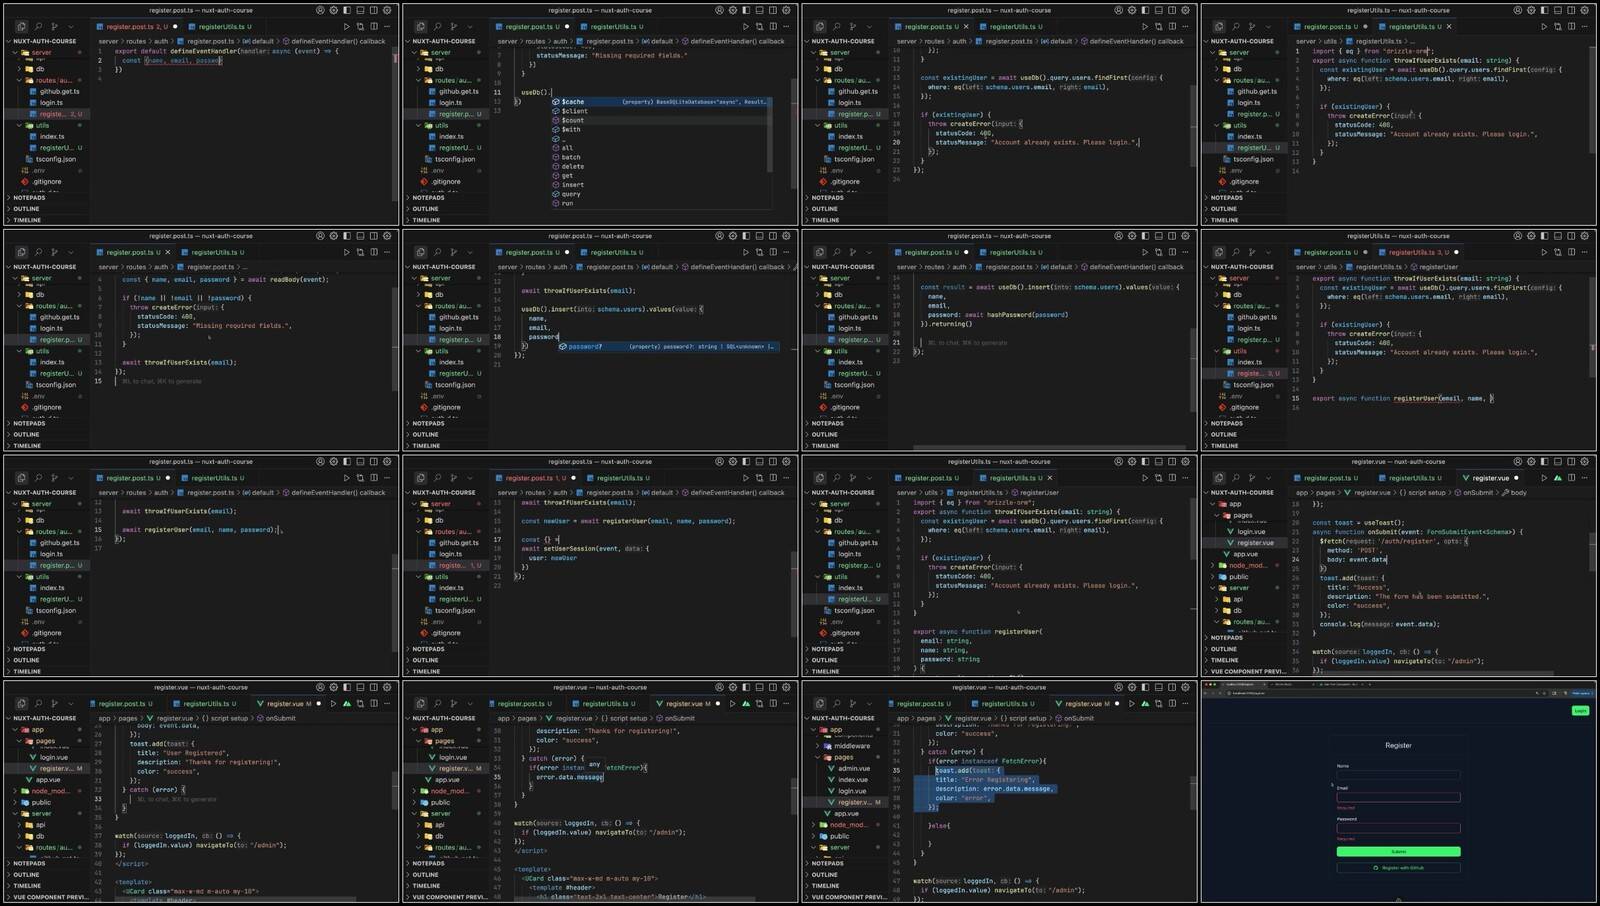
Task: Open Accounts icon in the 'User Registered' frame
Action: click(320, 688)
